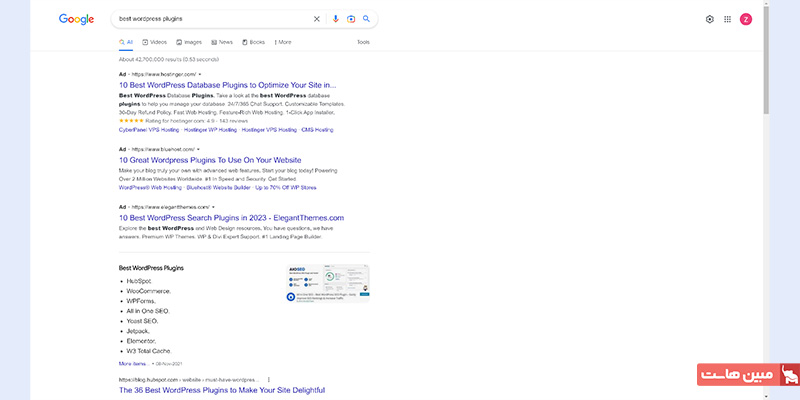Expand the bluehost.com ad dropdown arrow
The height and width of the screenshot is (400, 800).
tap(198, 149)
